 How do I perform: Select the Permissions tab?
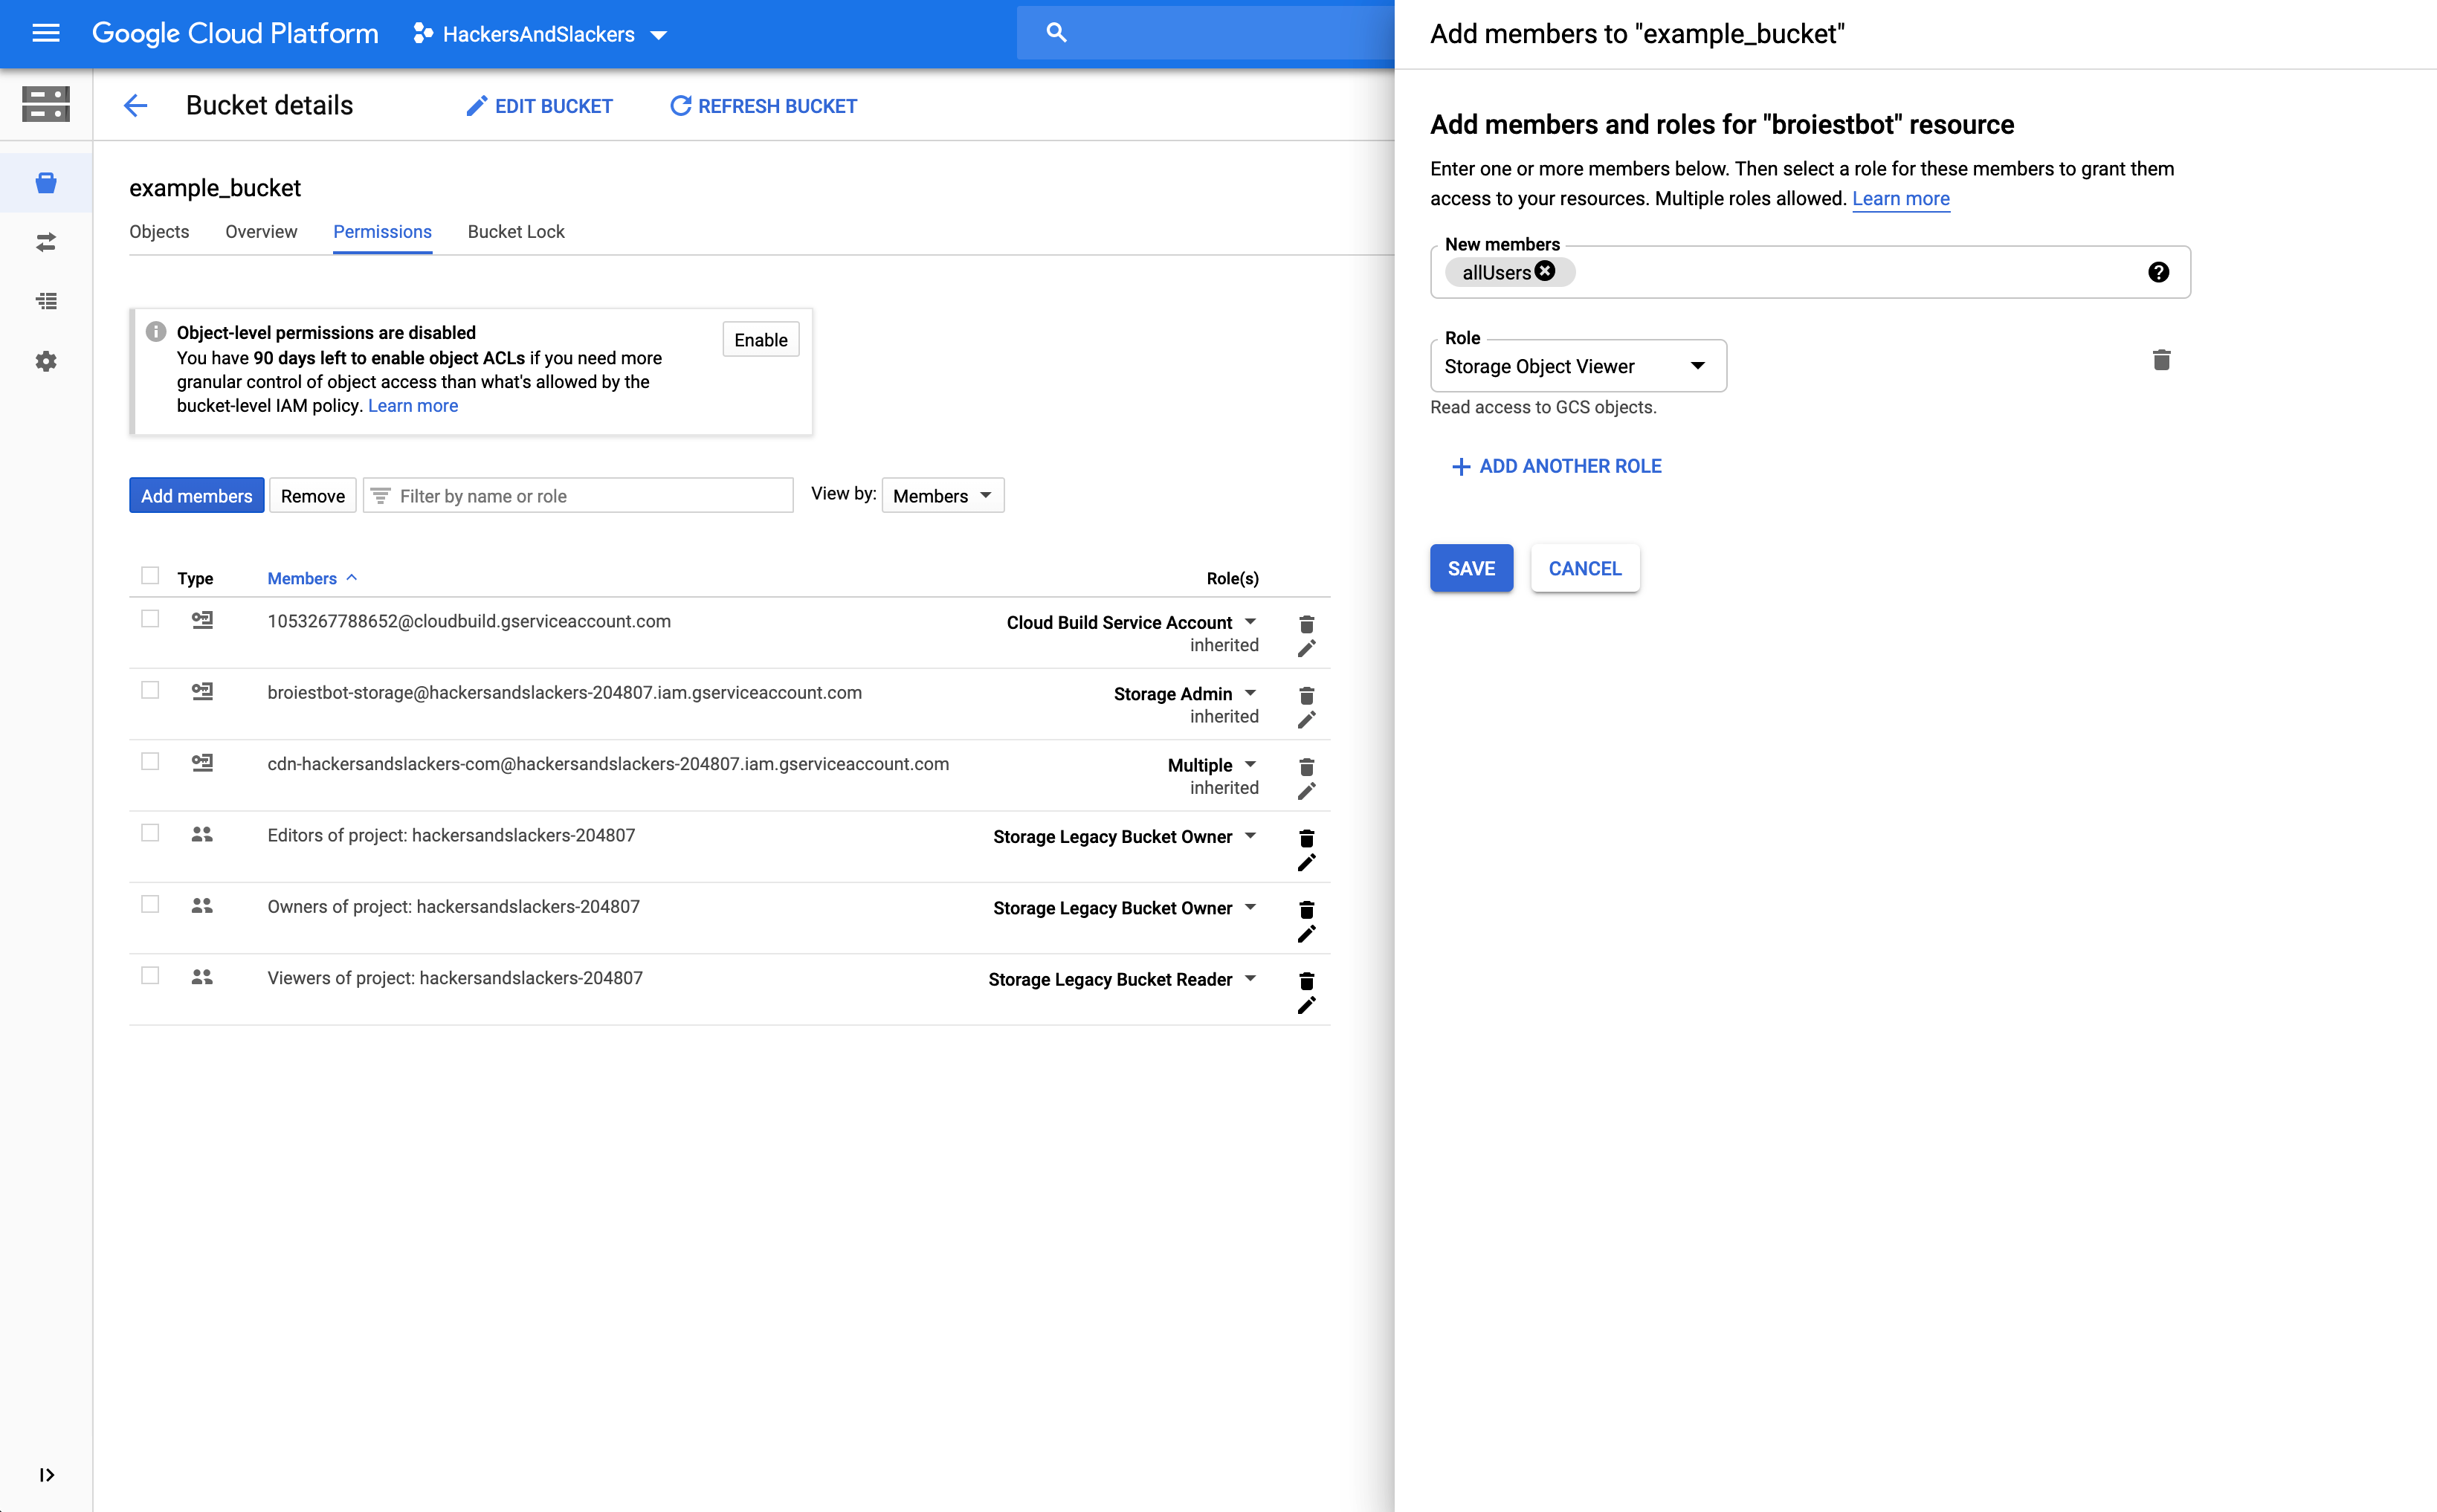pyautogui.click(x=382, y=232)
